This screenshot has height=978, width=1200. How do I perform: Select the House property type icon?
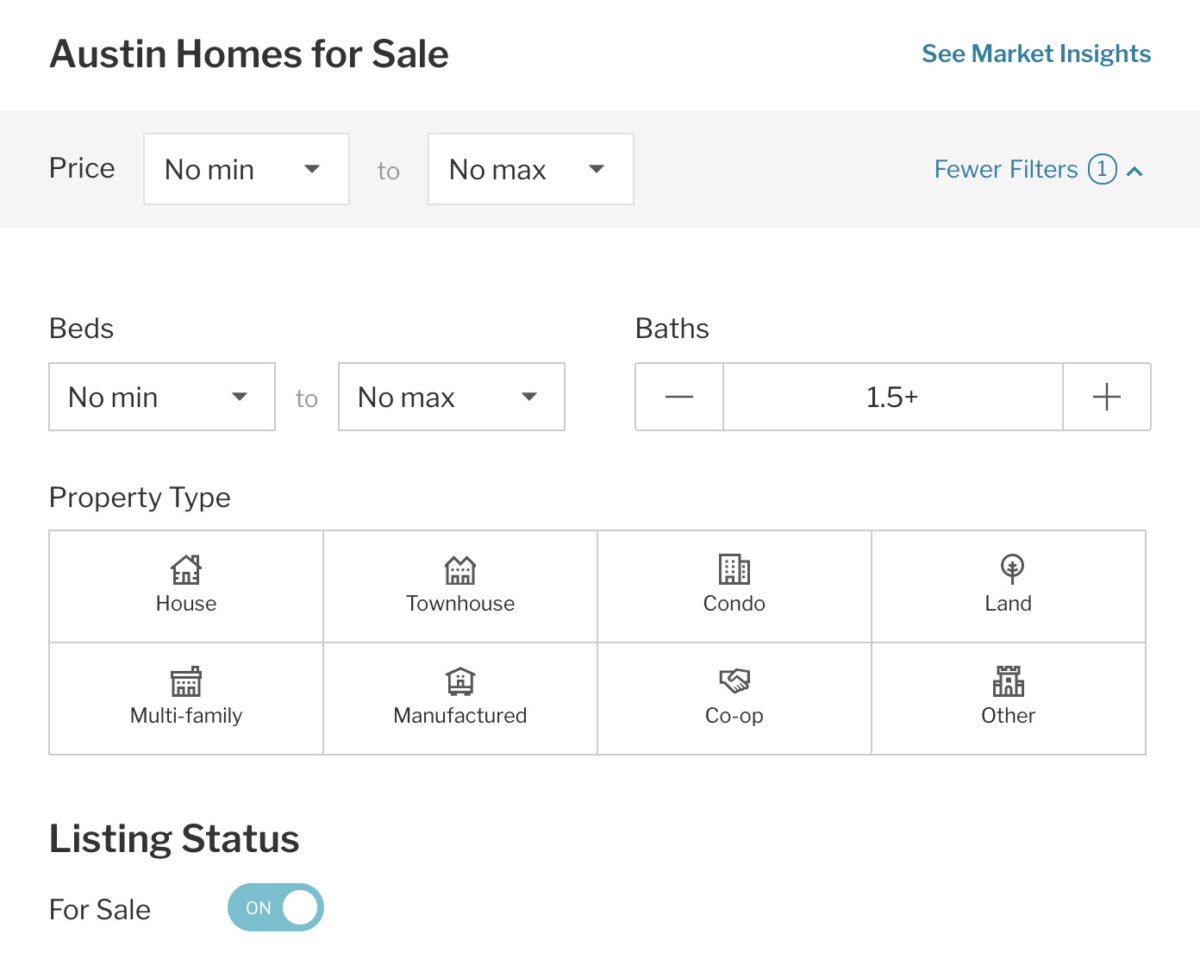click(186, 570)
